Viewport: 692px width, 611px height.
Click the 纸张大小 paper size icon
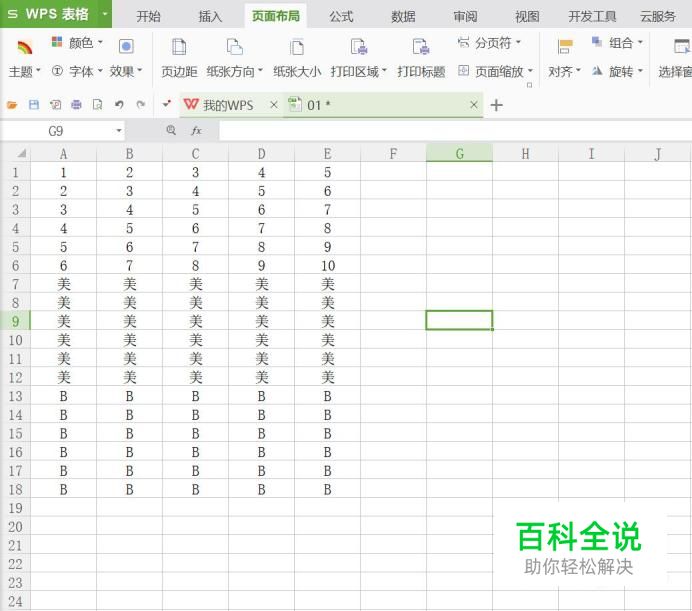(x=297, y=47)
